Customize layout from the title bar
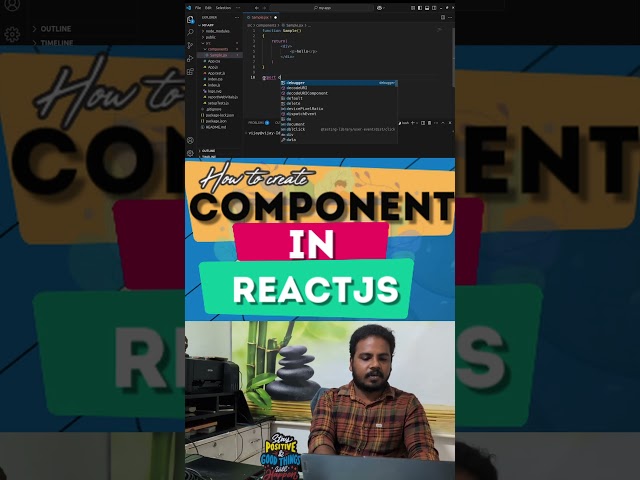 (x=413, y=8)
